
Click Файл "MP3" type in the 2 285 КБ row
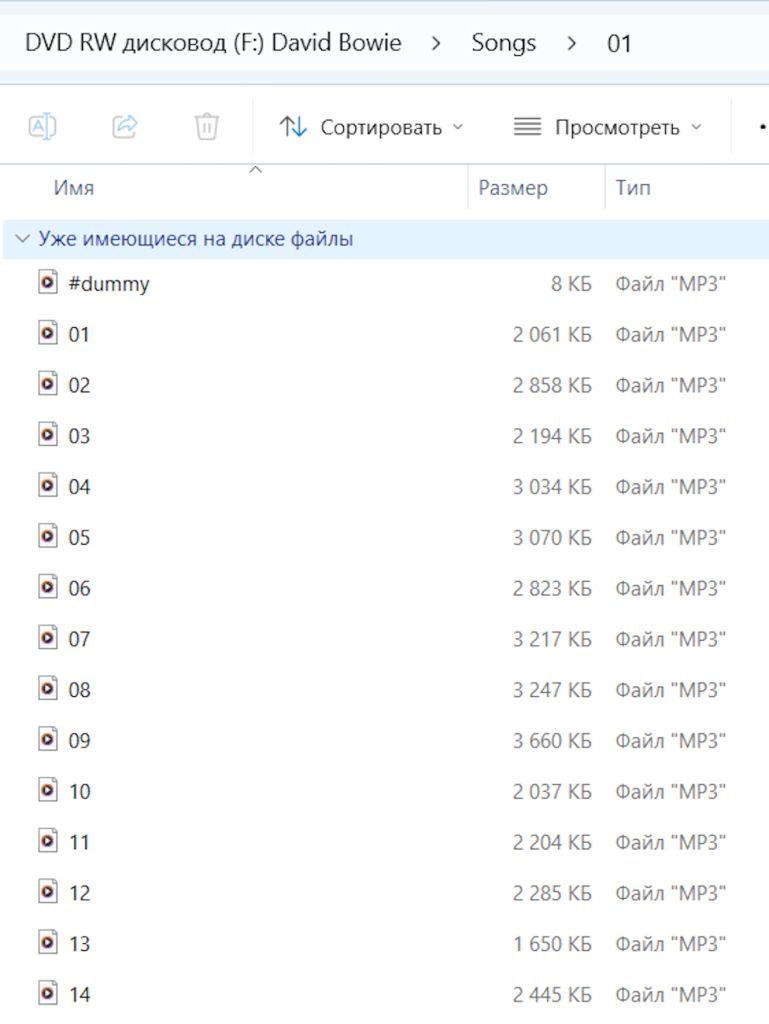(x=670, y=893)
